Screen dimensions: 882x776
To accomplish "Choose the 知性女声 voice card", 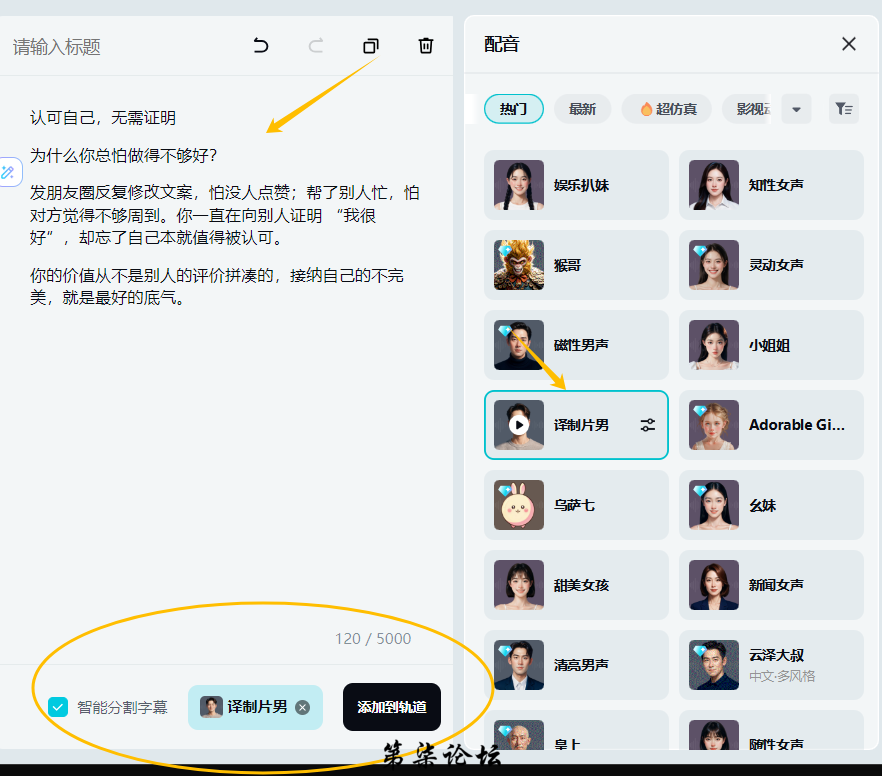I will pos(770,185).
